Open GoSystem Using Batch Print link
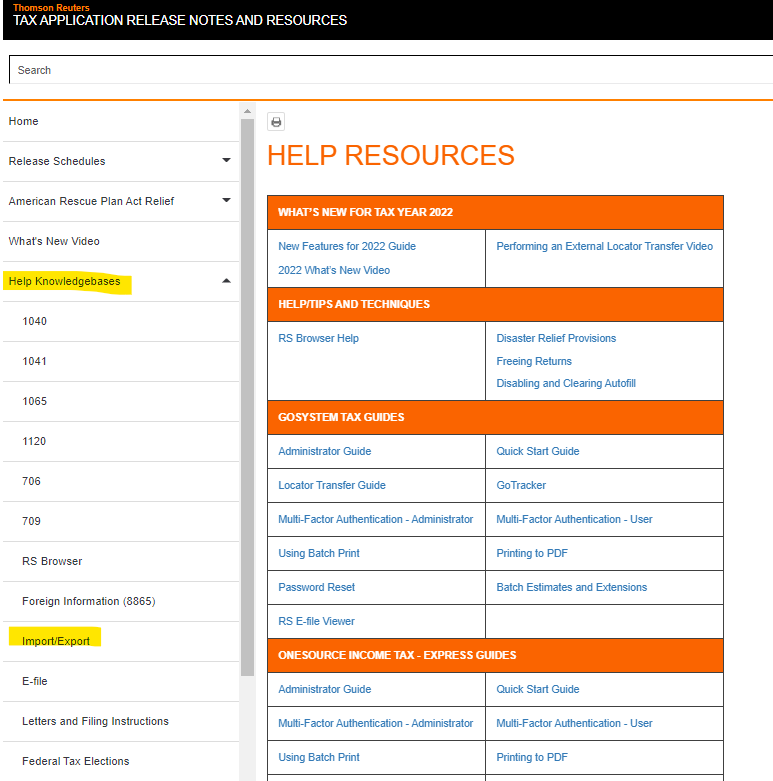 click(319, 553)
